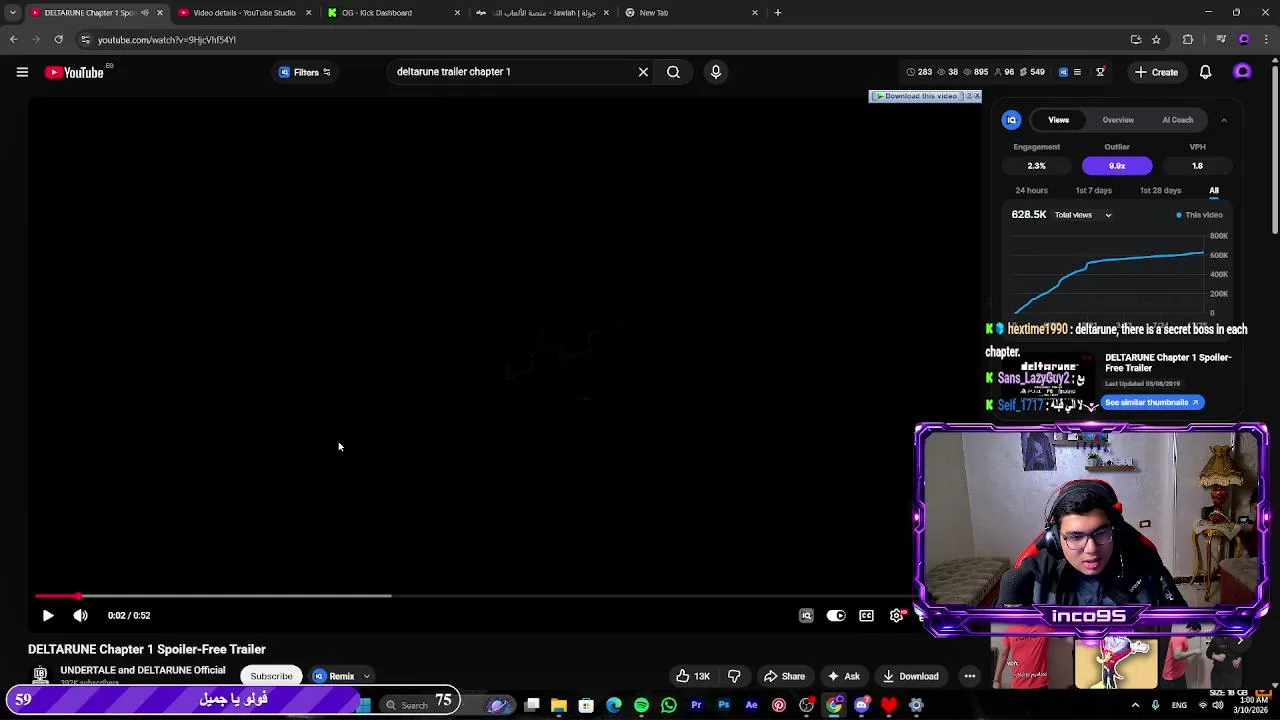1280x720 pixels.
Task: Run search with the magnifier button
Action: 673,72
